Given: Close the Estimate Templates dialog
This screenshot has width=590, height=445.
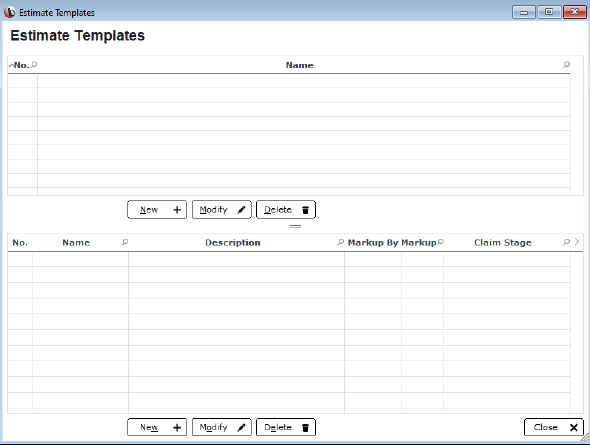Looking at the screenshot, I should 554,427.
